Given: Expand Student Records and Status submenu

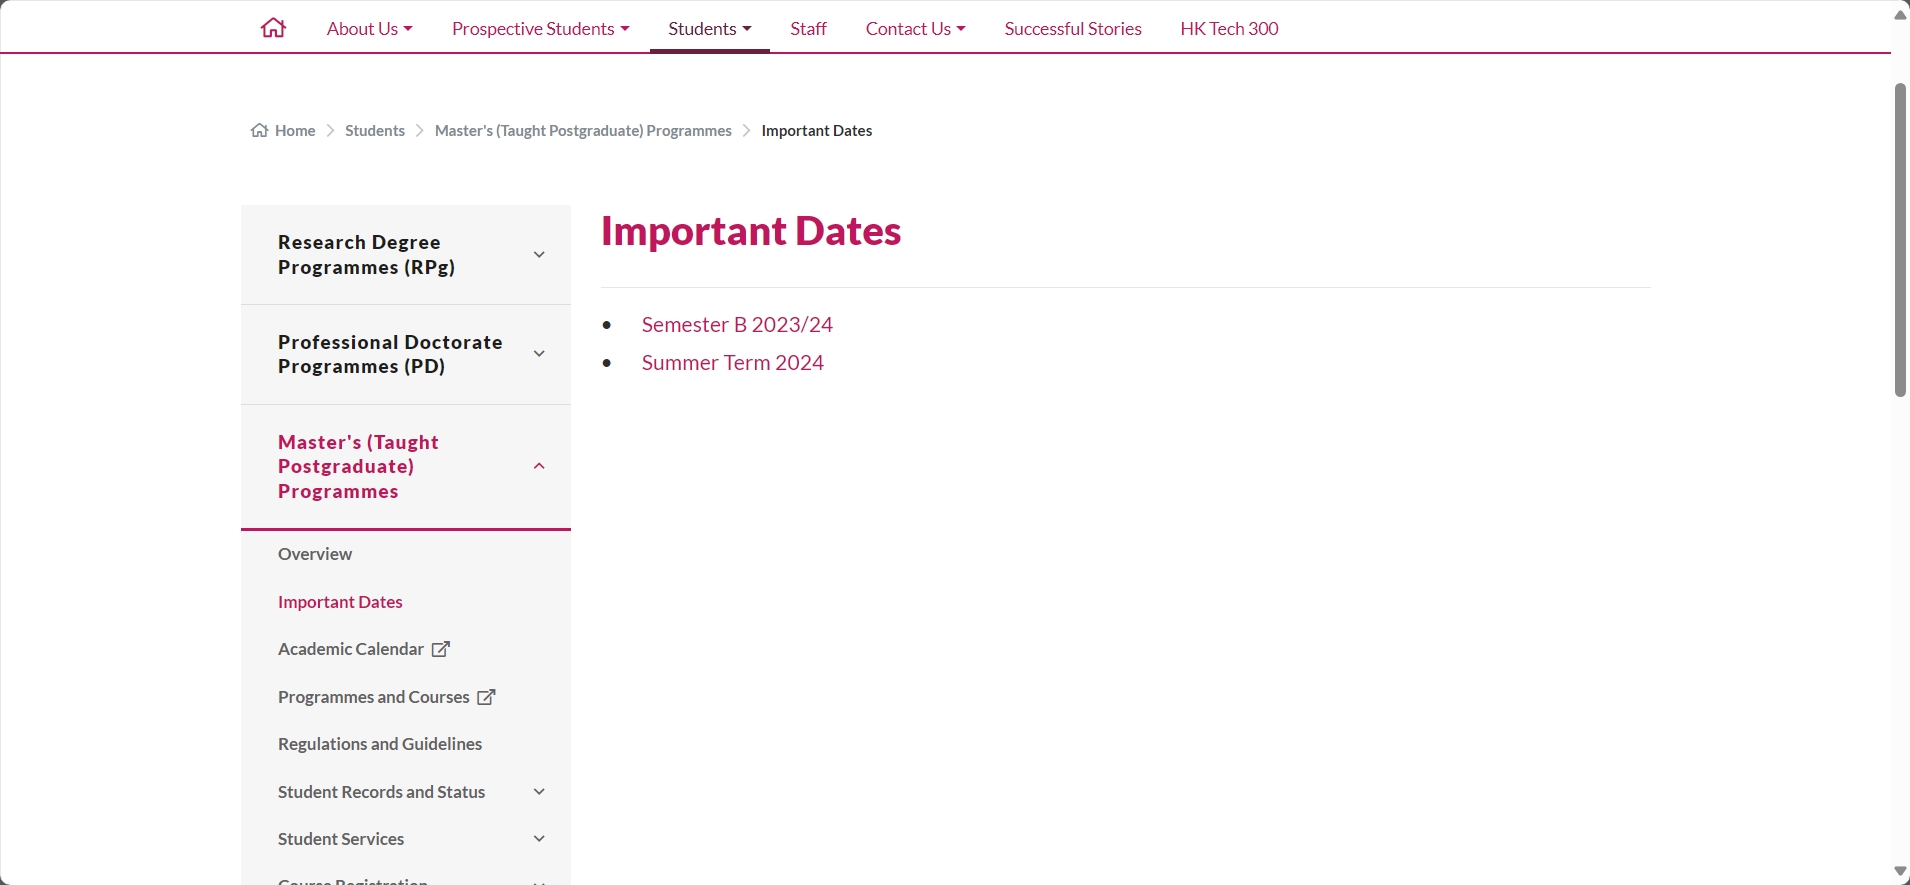Looking at the screenshot, I should point(539,792).
